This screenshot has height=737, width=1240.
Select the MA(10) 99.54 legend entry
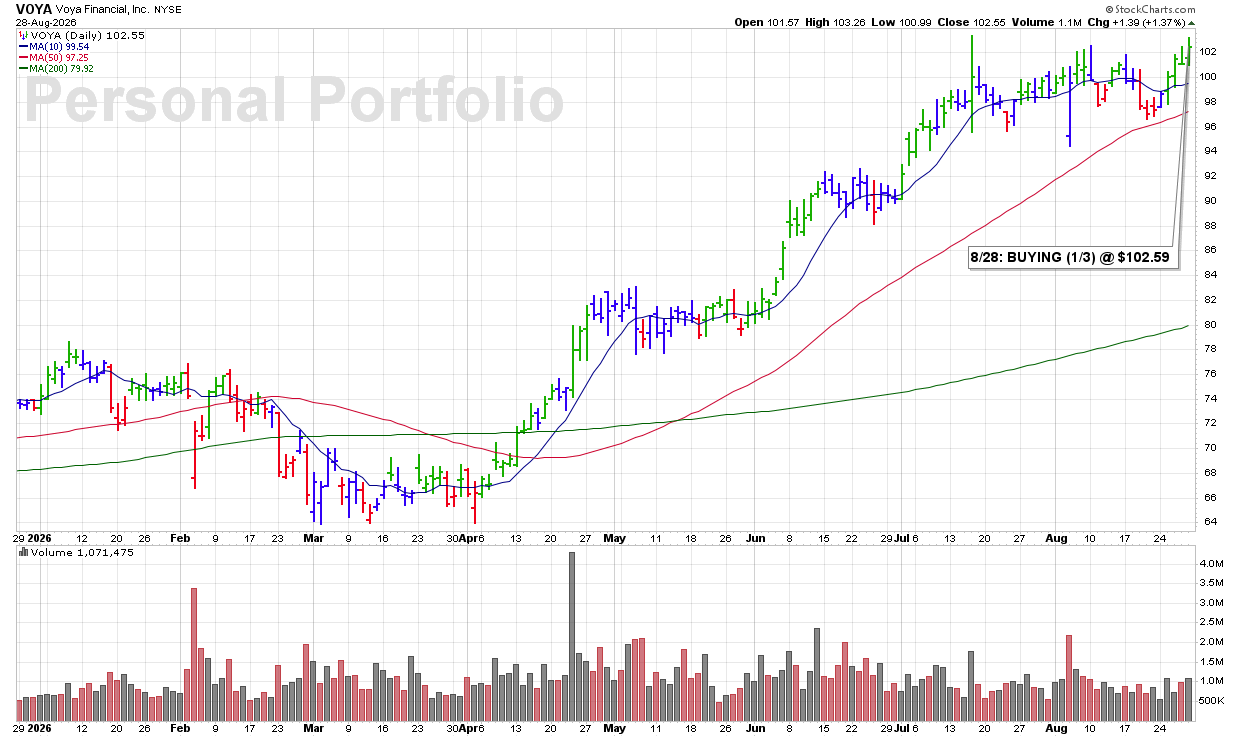pyautogui.click(x=60, y=47)
